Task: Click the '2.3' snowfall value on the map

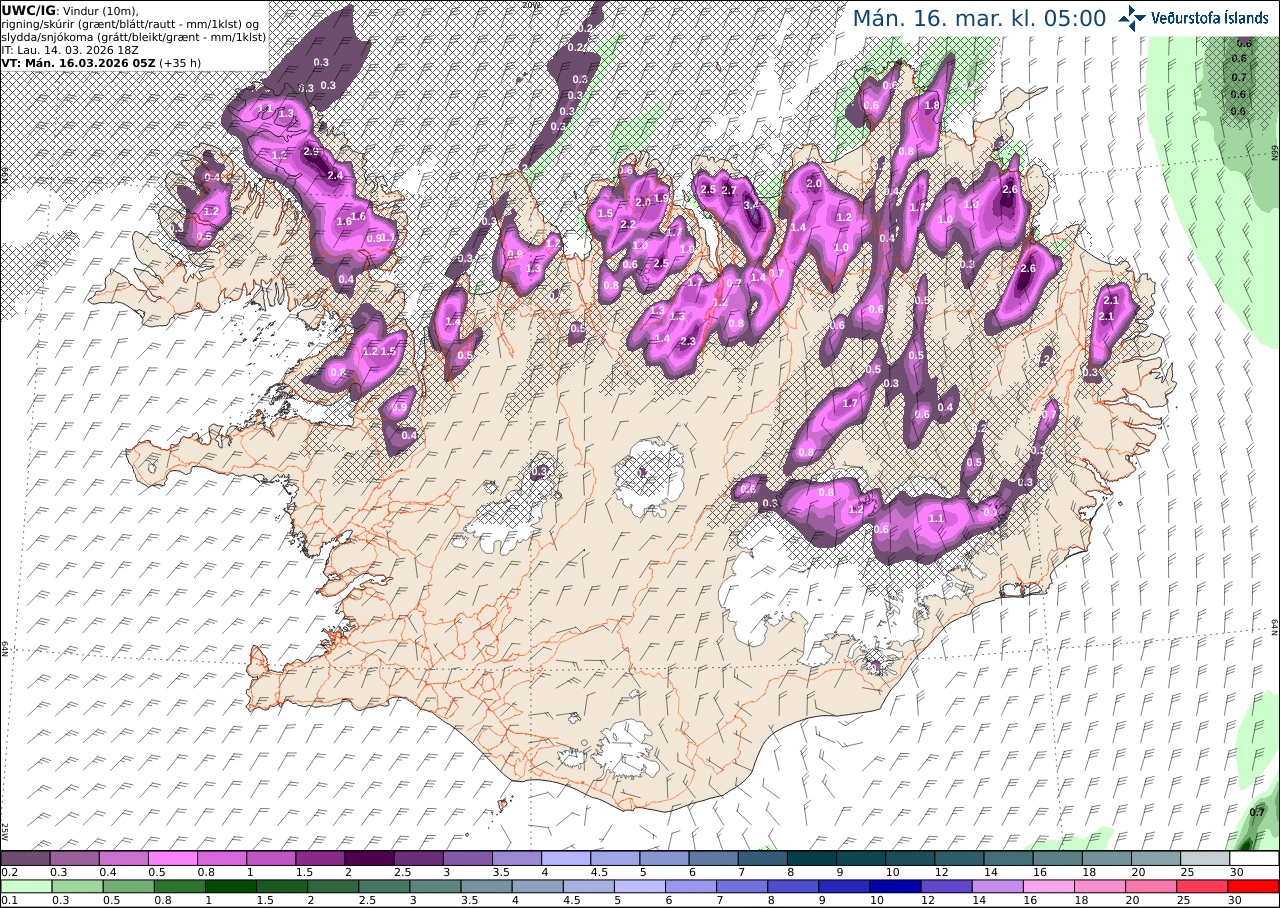Action: pyautogui.click(x=687, y=342)
